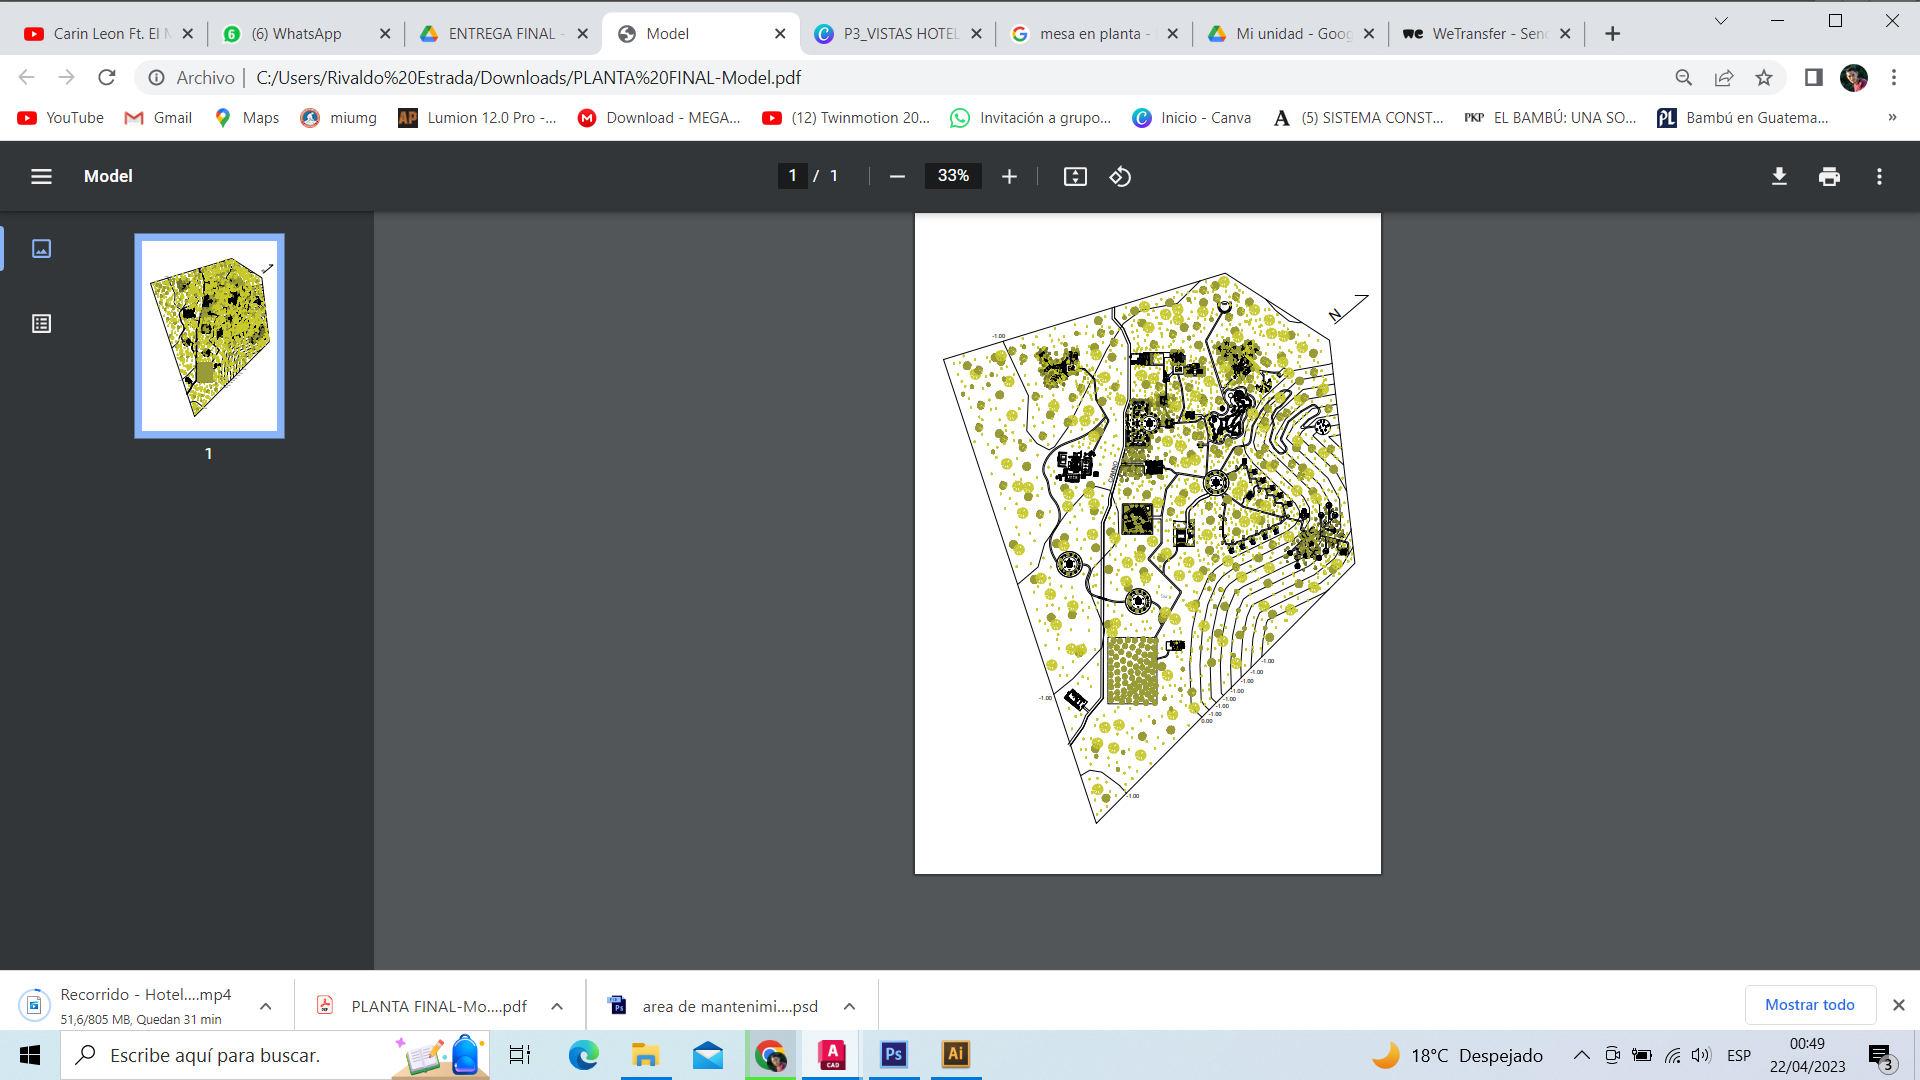1920x1080 pixels.
Task: Bookmark this tab with star icon
Action: (1764, 77)
